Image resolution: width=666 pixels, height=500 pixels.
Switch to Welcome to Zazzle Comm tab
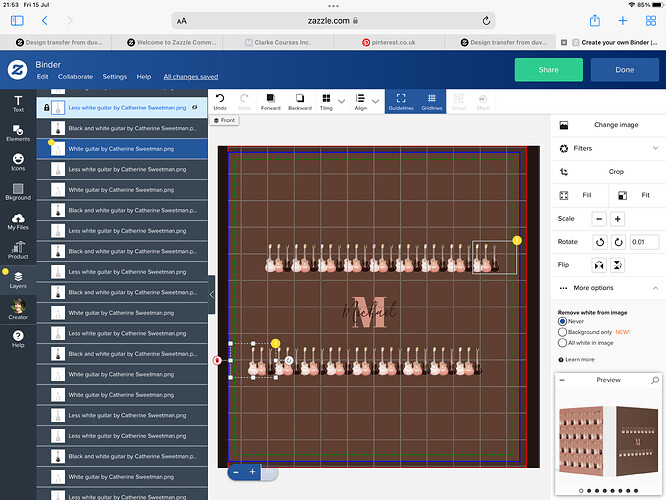coord(172,42)
